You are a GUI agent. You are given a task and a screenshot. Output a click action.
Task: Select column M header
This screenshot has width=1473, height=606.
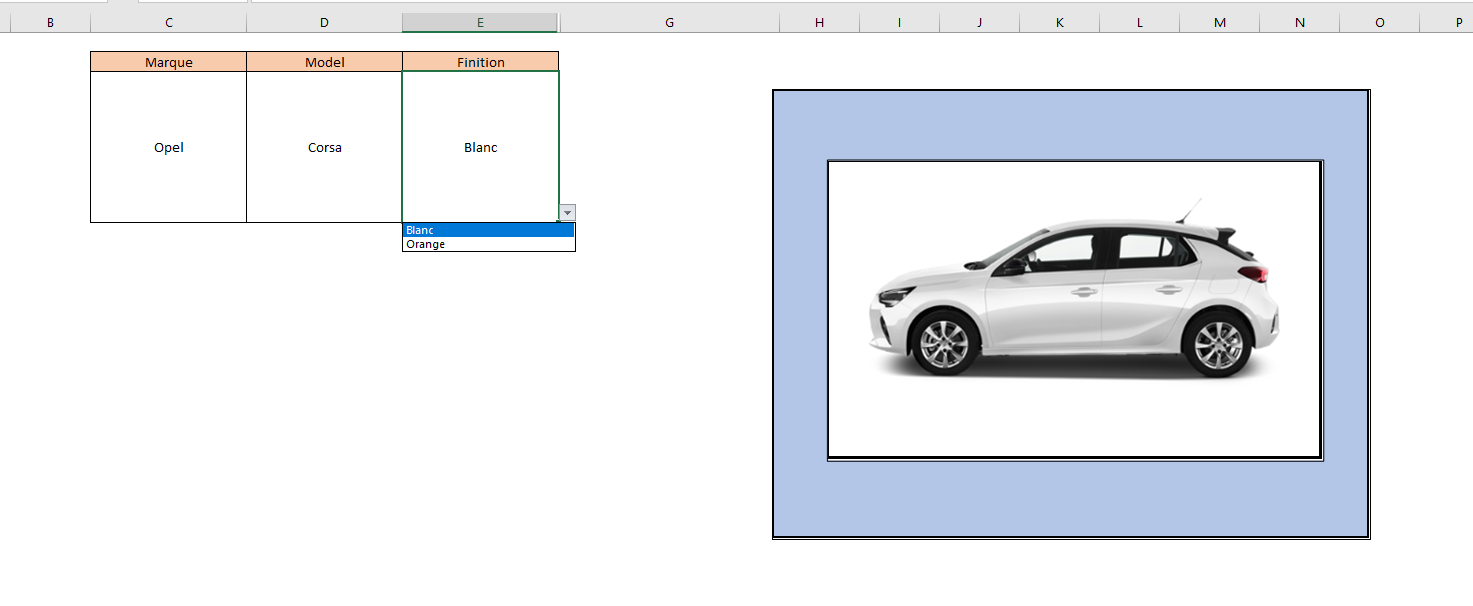[1220, 22]
